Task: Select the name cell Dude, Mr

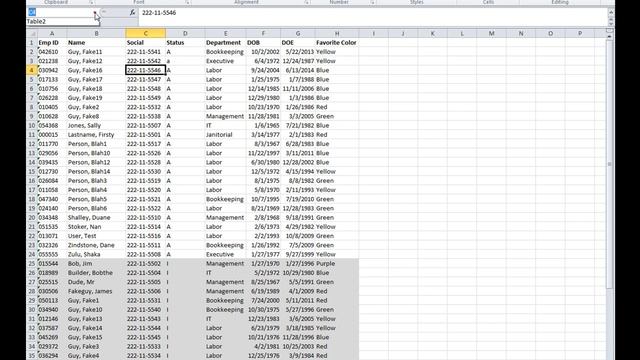Action: 96,282
